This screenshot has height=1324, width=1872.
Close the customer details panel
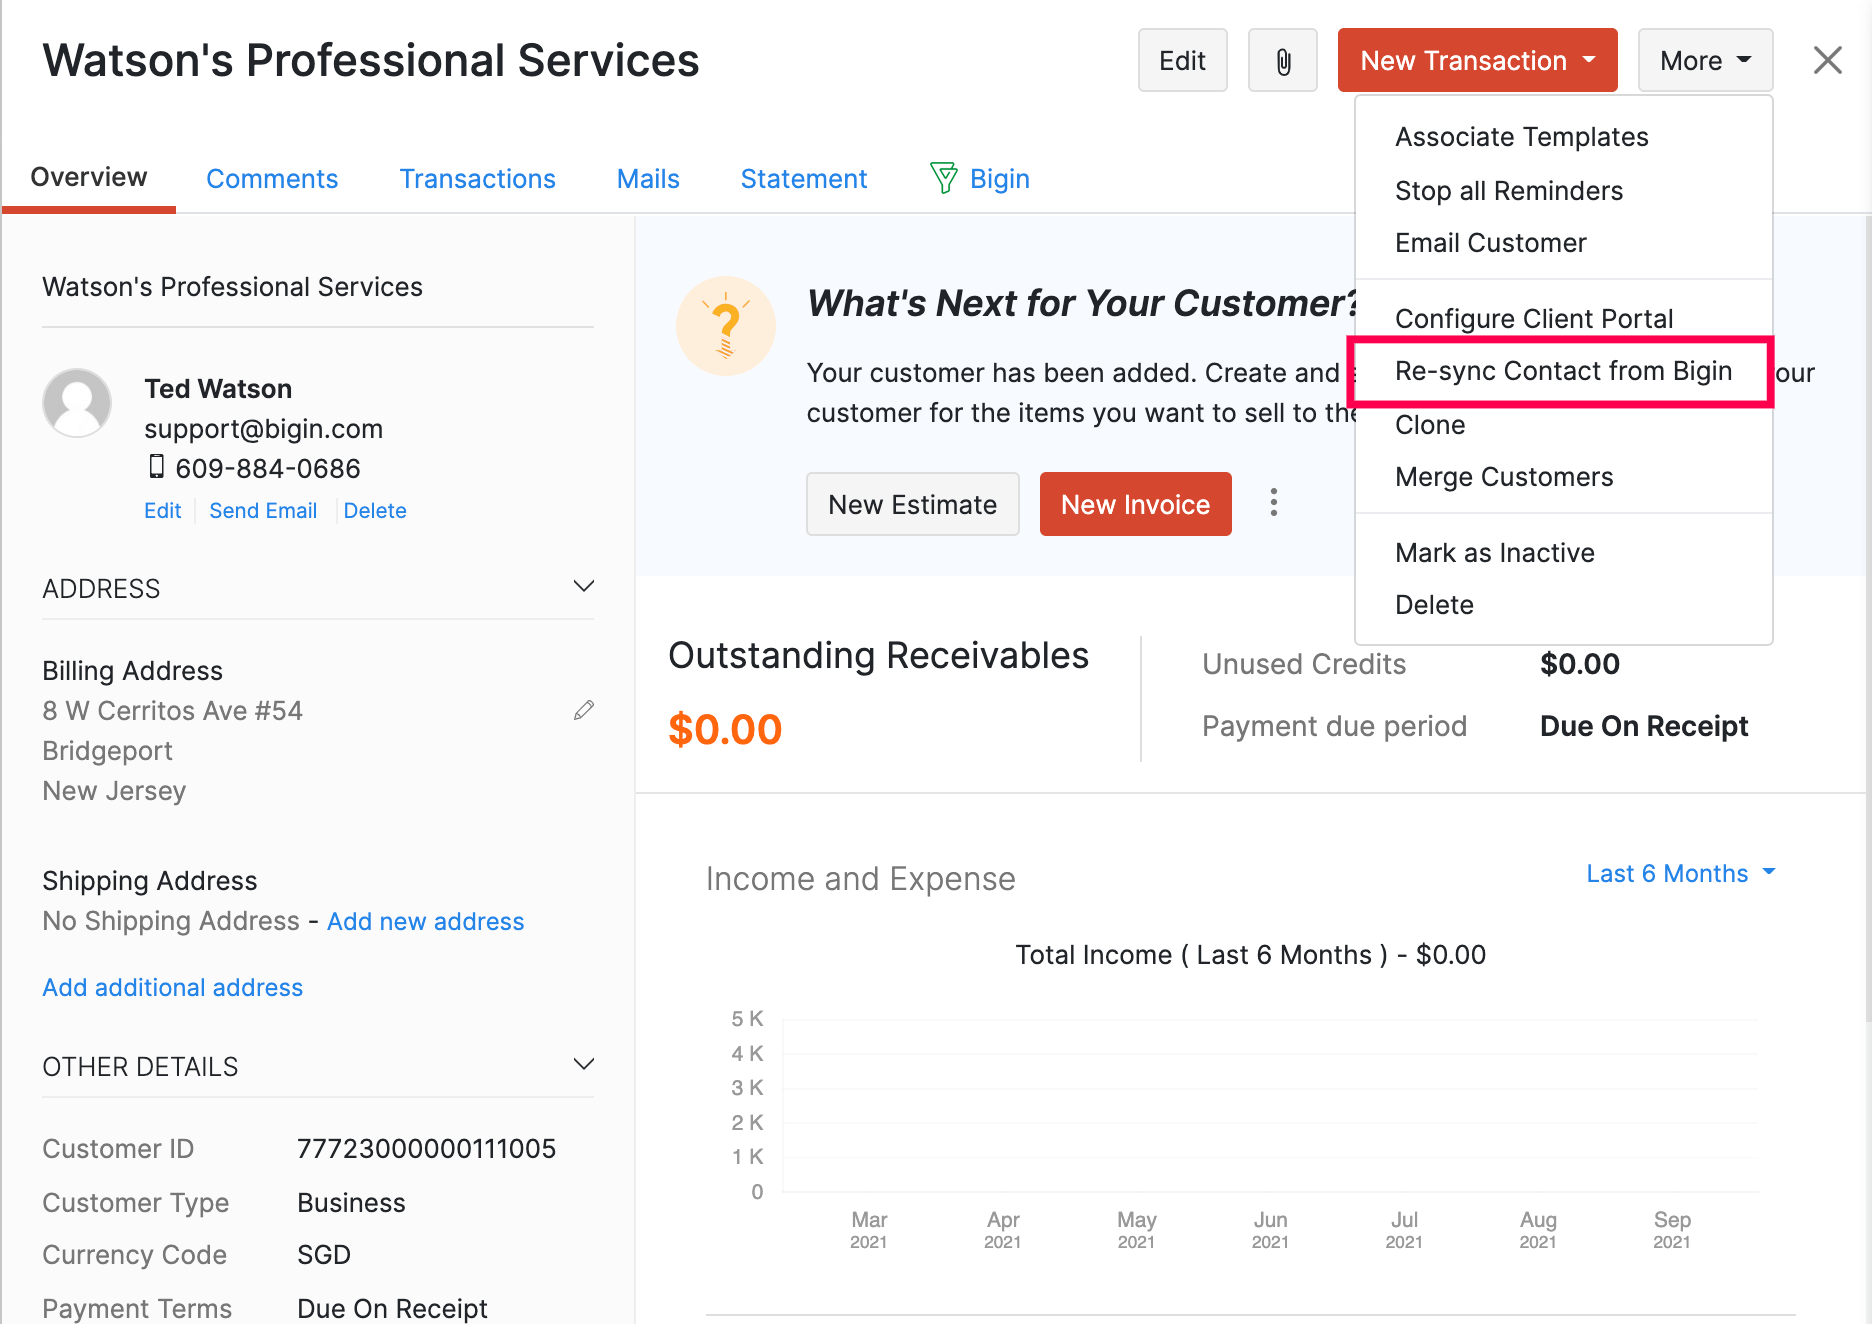pos(1827,61)
